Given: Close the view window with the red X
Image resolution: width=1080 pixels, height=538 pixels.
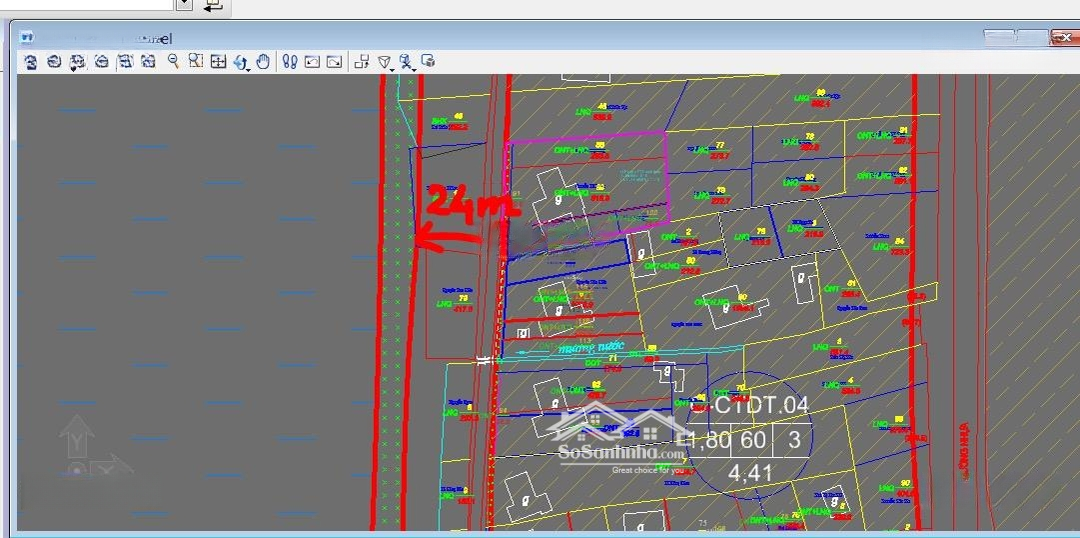Looking at the screenshot, I should click(x=1060, y=37).
